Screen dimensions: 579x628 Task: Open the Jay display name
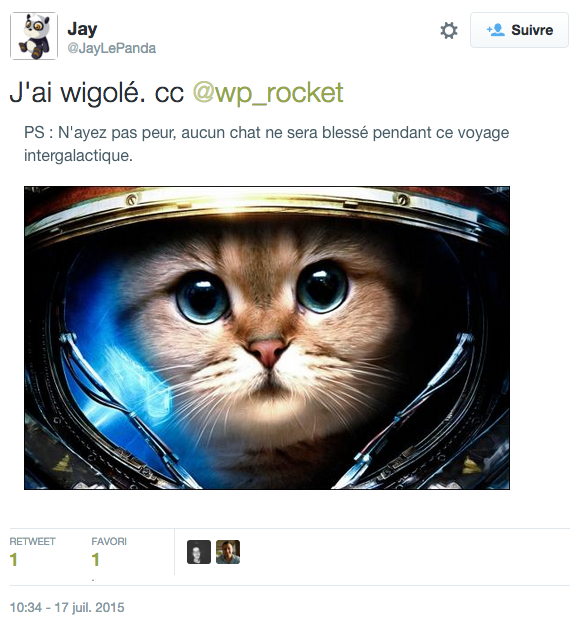click(x=82, y=29)
